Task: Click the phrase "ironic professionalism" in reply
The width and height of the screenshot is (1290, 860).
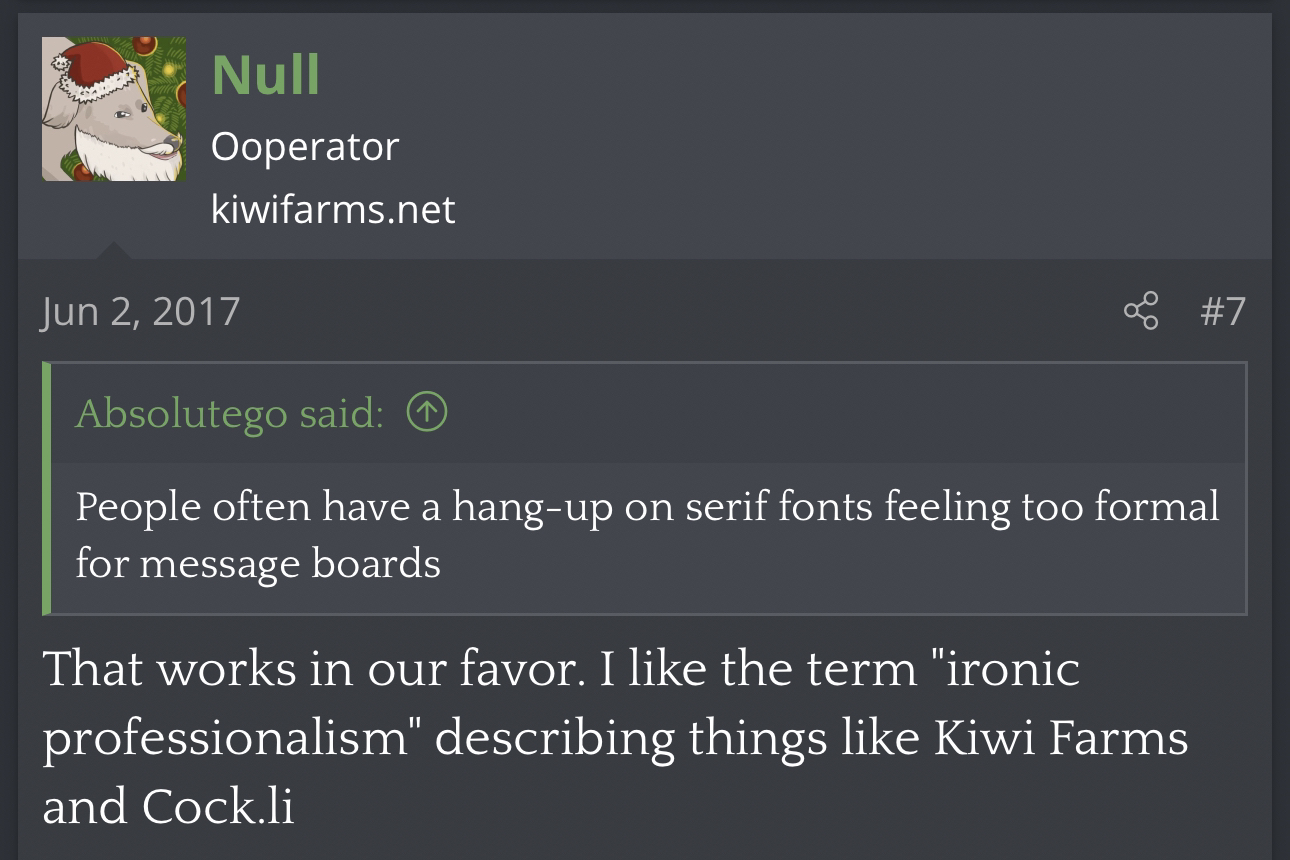Action: click(x=560, y=703)
